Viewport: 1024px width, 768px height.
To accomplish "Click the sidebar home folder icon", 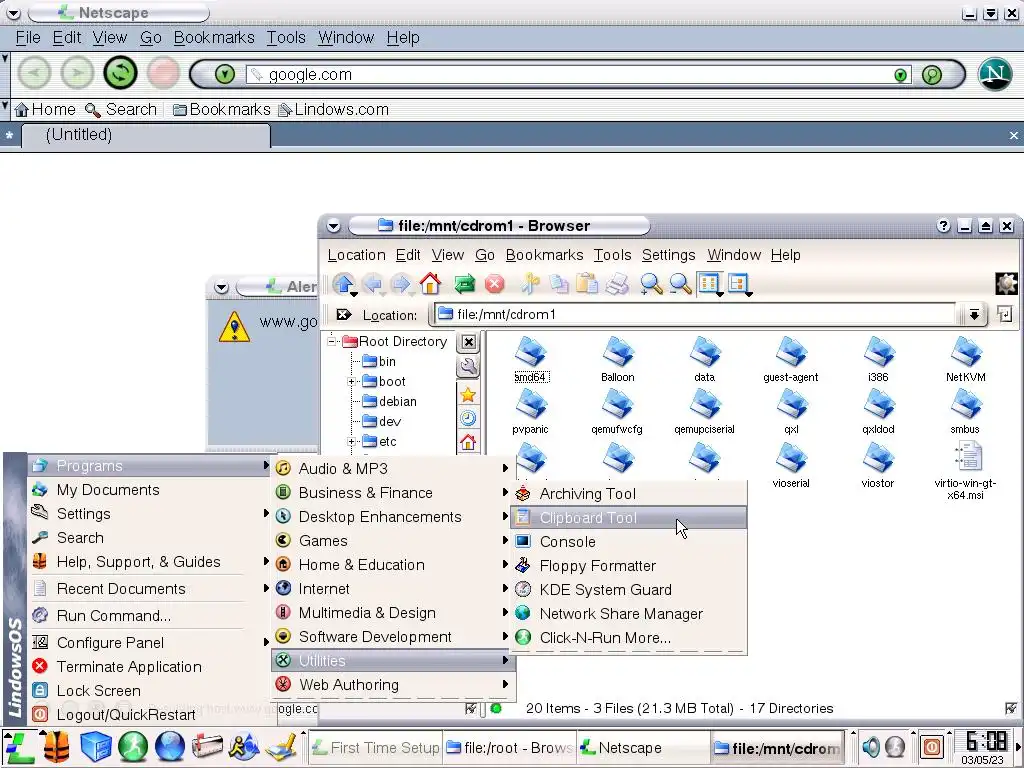I will coord(468,442).
